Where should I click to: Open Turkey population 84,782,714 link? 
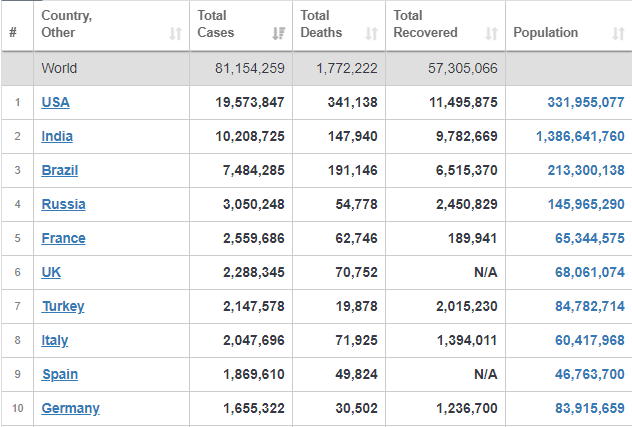coord(590,306)
